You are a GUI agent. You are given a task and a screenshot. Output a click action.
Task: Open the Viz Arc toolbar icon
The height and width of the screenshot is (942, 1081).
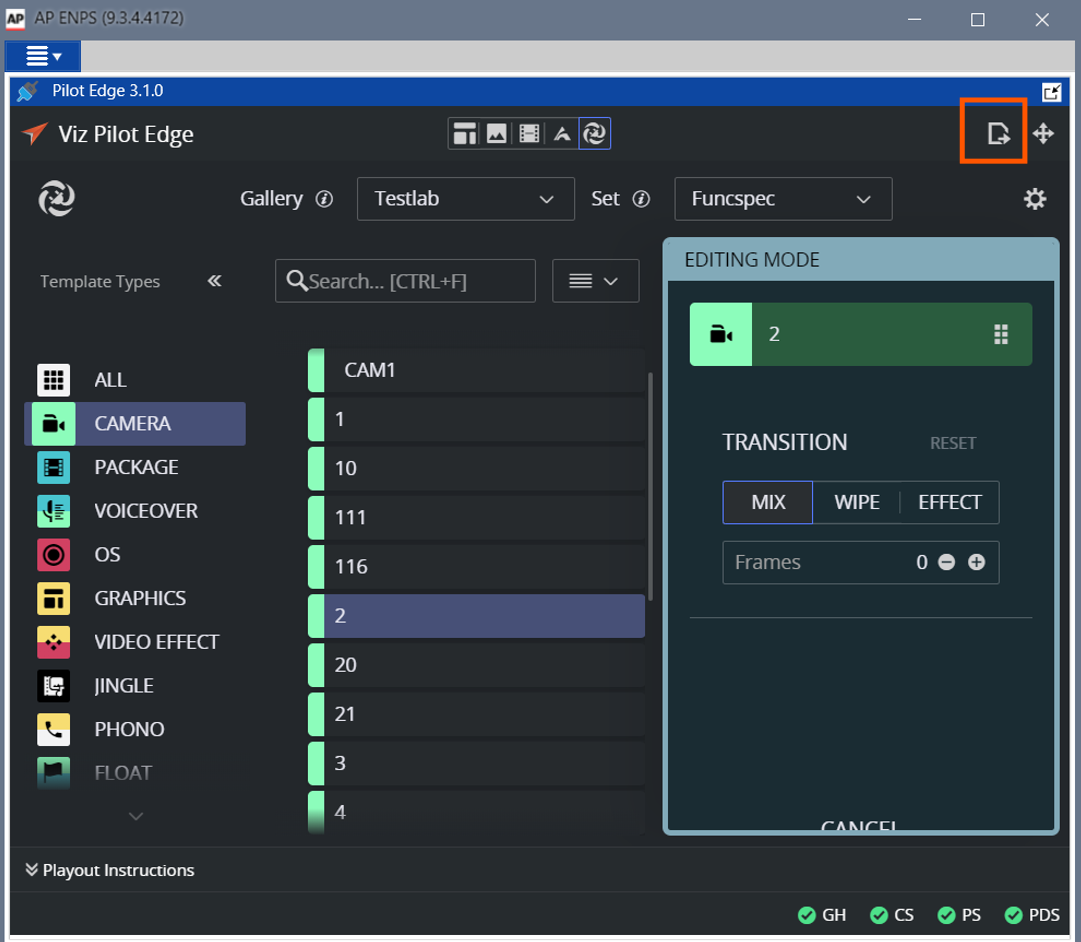tap(562, 134)
